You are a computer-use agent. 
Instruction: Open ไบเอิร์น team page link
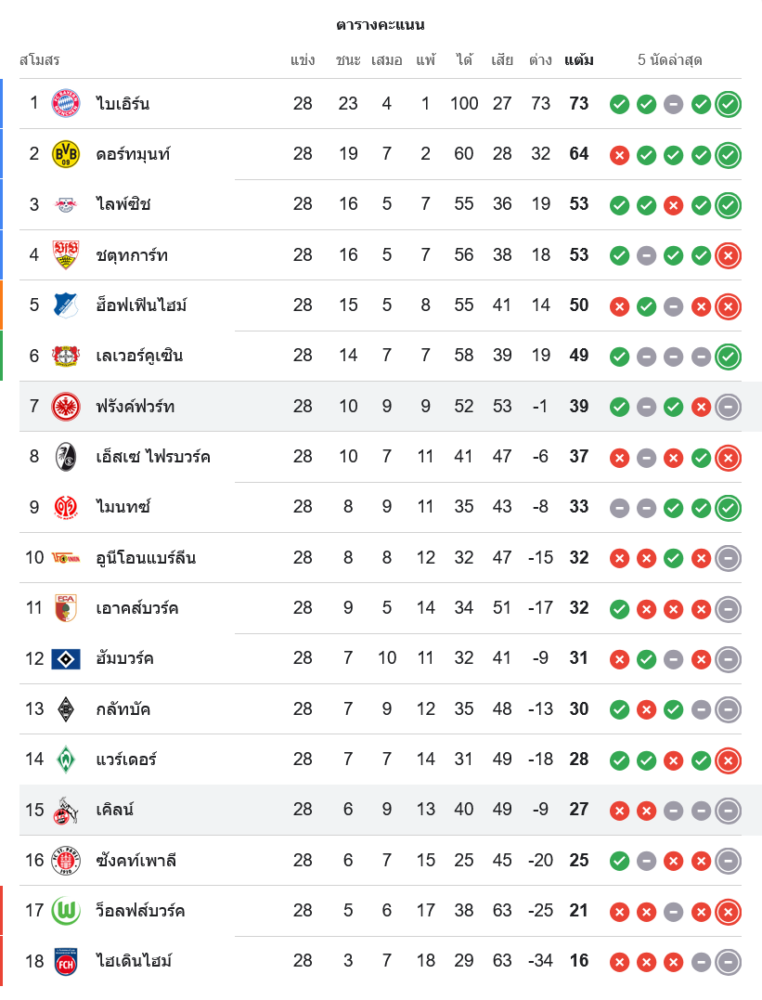pos(123,103)
